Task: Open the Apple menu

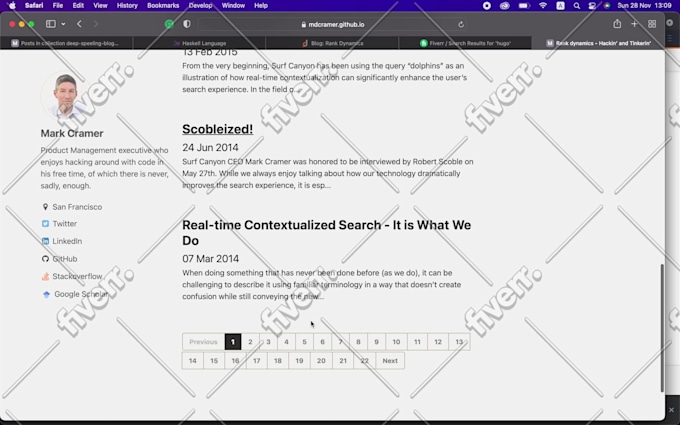Action: coord(12,6)
